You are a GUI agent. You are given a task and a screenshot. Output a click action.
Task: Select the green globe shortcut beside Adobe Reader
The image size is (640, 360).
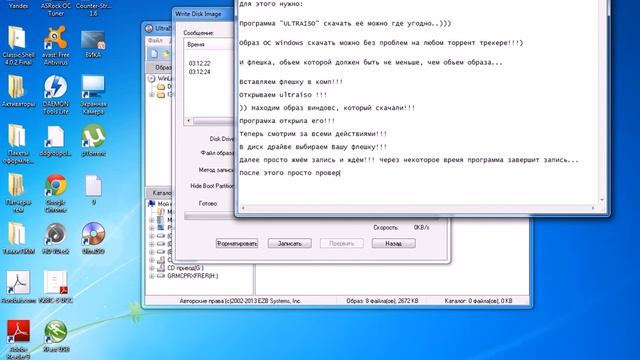[56, 336]
